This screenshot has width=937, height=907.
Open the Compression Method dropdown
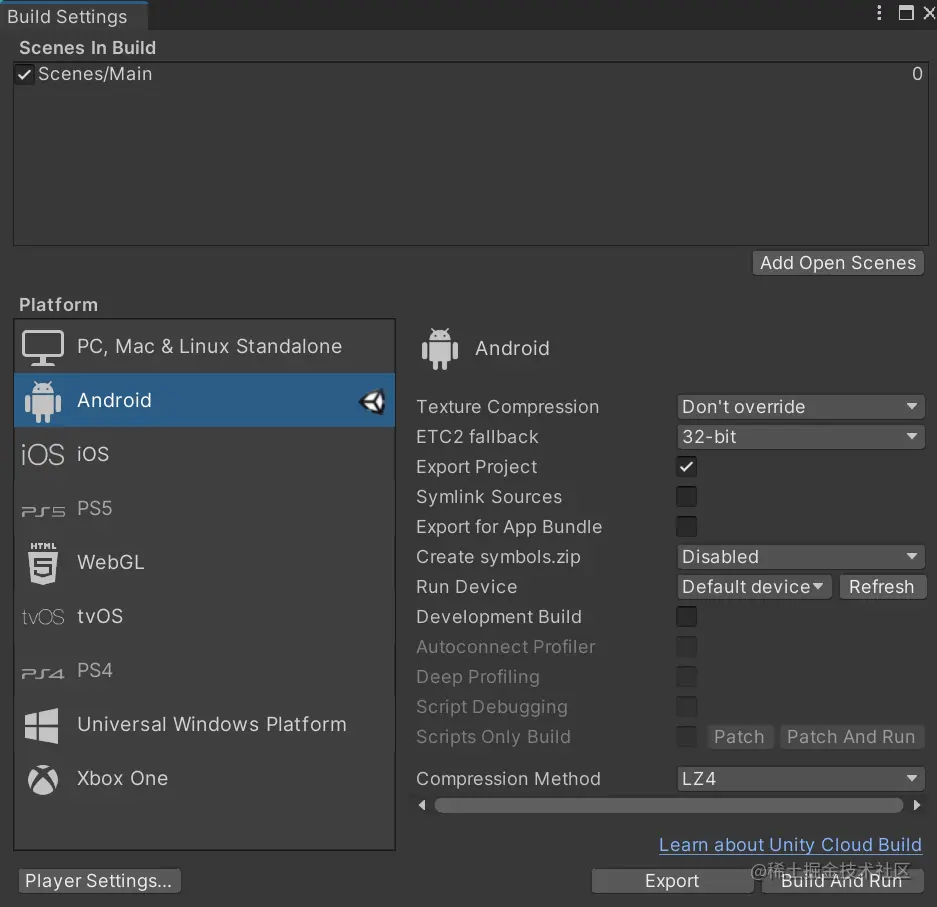(799, 778)
